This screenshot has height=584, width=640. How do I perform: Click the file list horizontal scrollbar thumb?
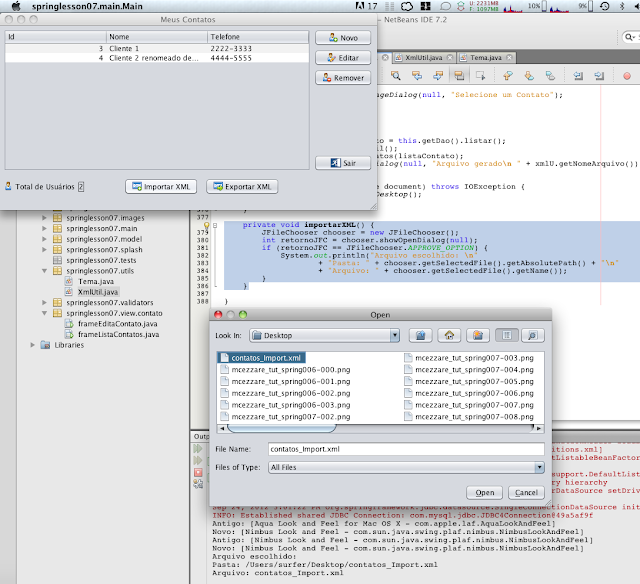(282, 428)
